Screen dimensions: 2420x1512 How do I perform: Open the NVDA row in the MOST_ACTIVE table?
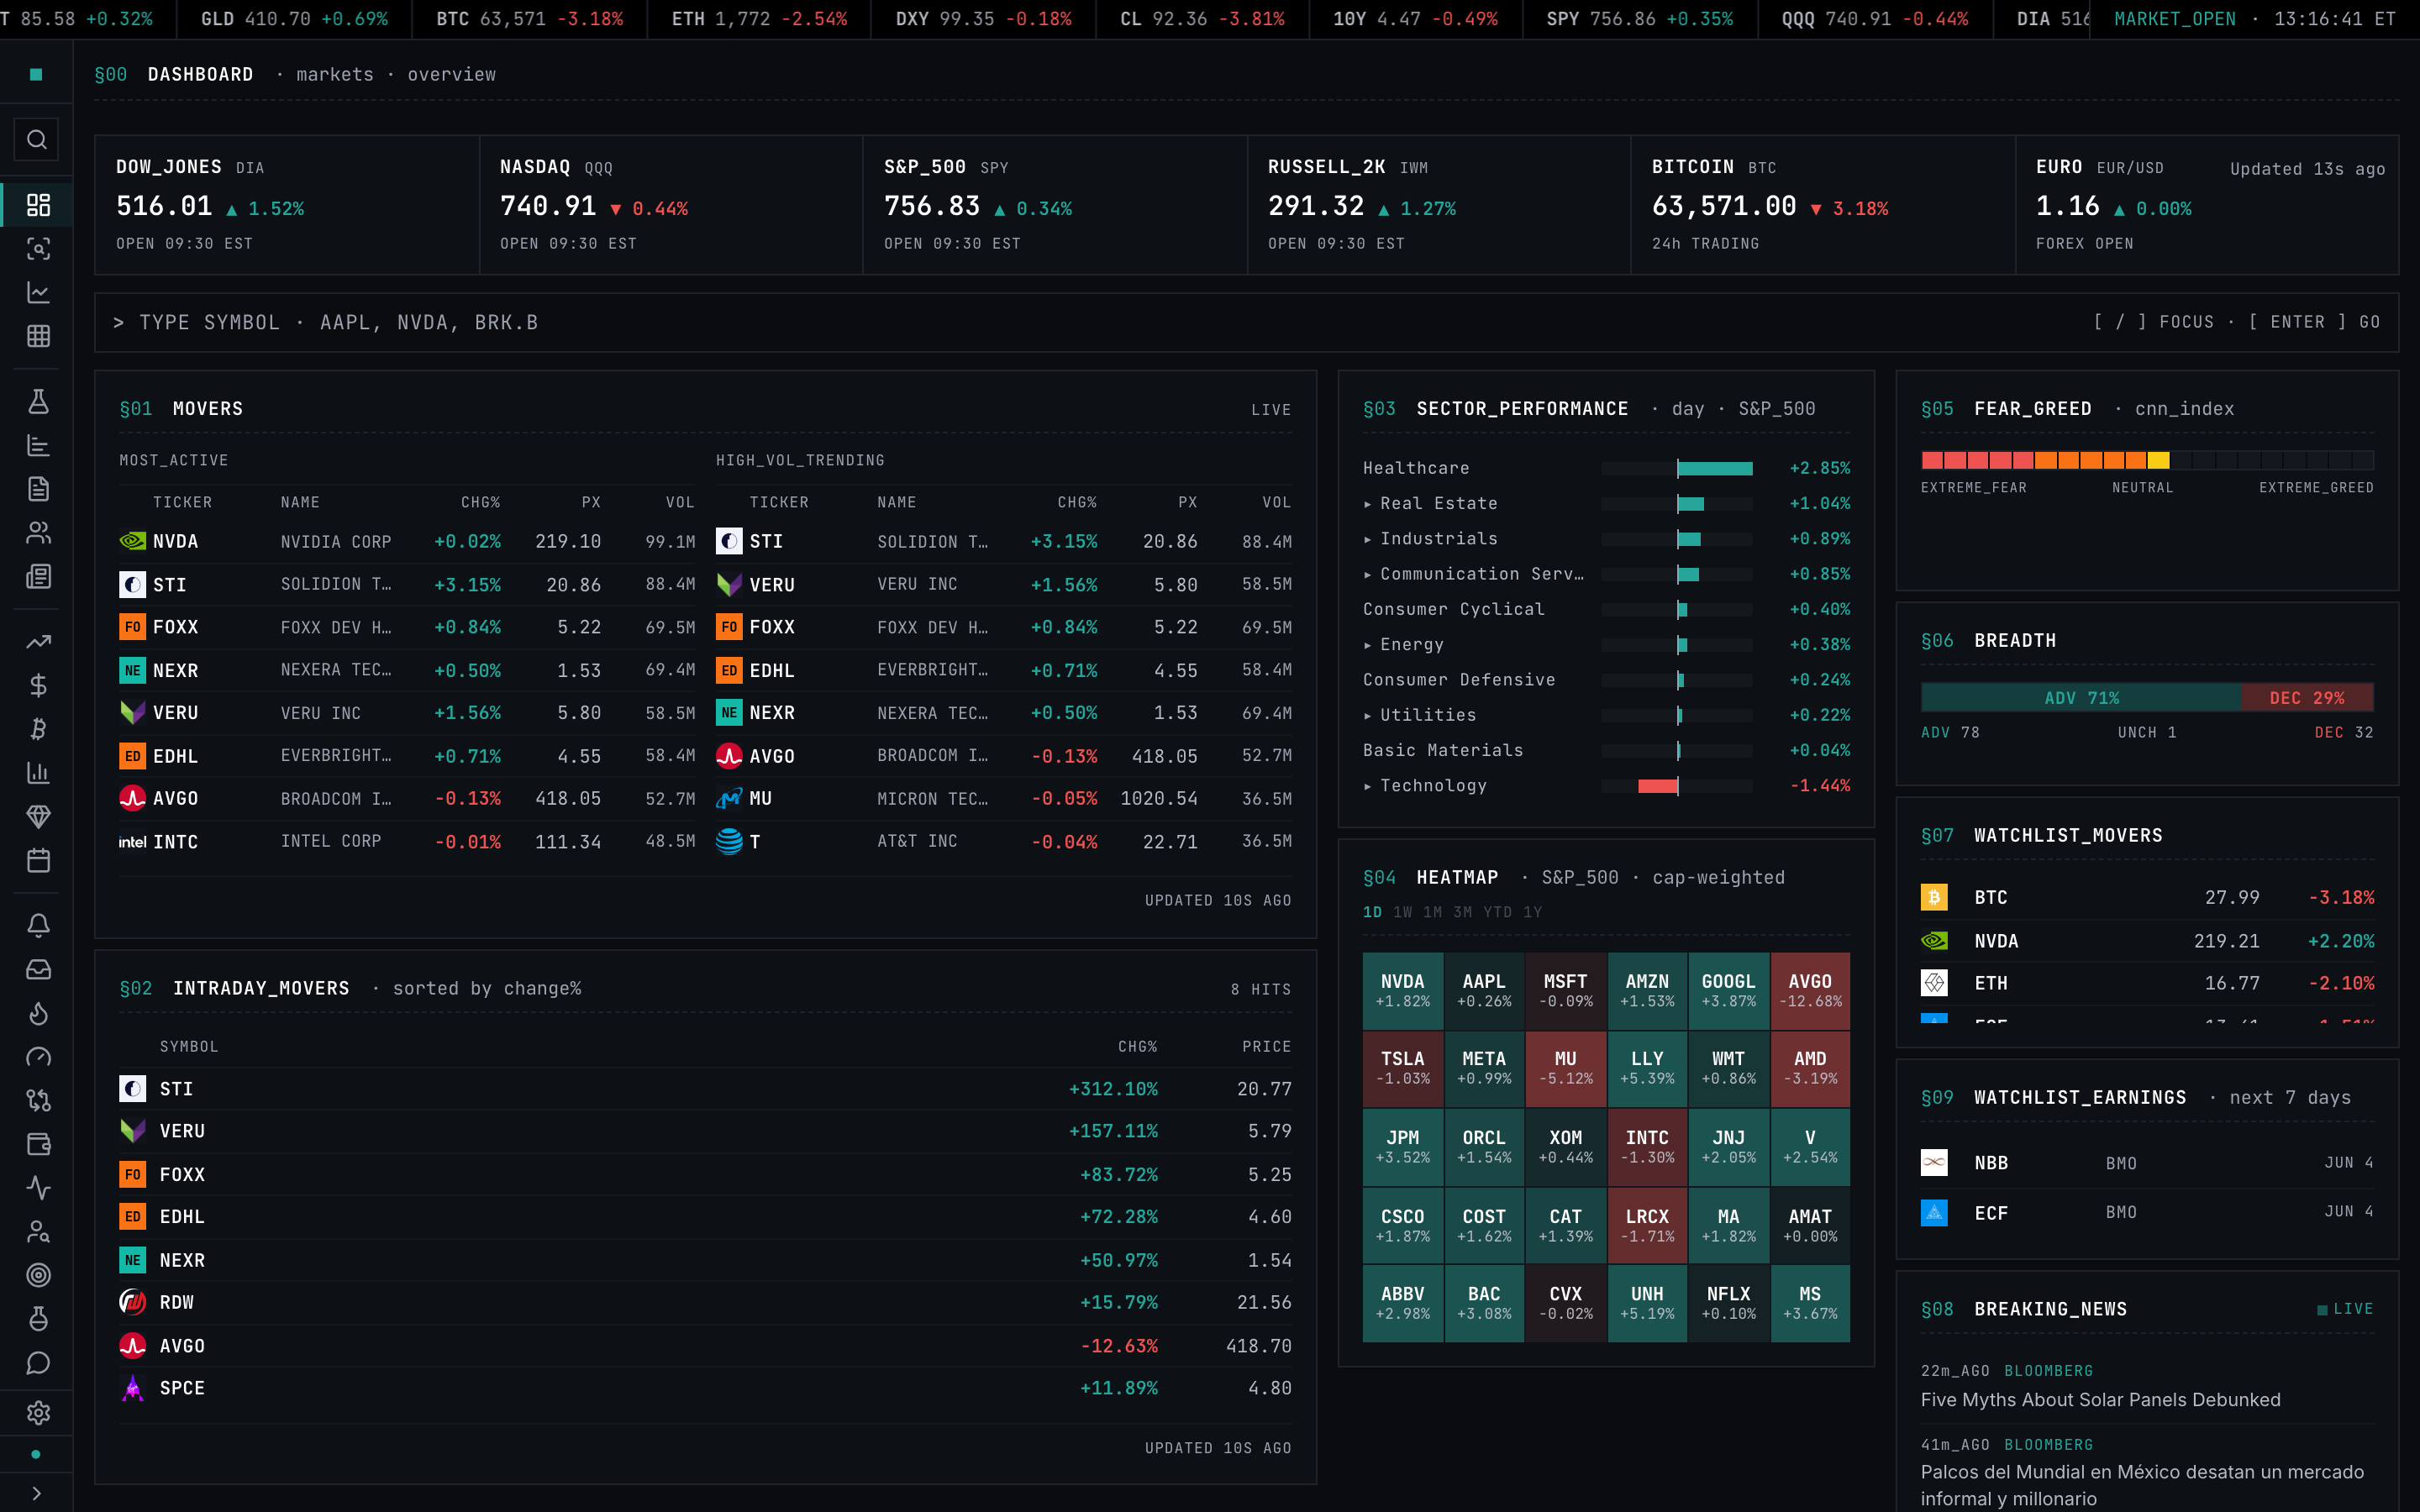point(407,541)
